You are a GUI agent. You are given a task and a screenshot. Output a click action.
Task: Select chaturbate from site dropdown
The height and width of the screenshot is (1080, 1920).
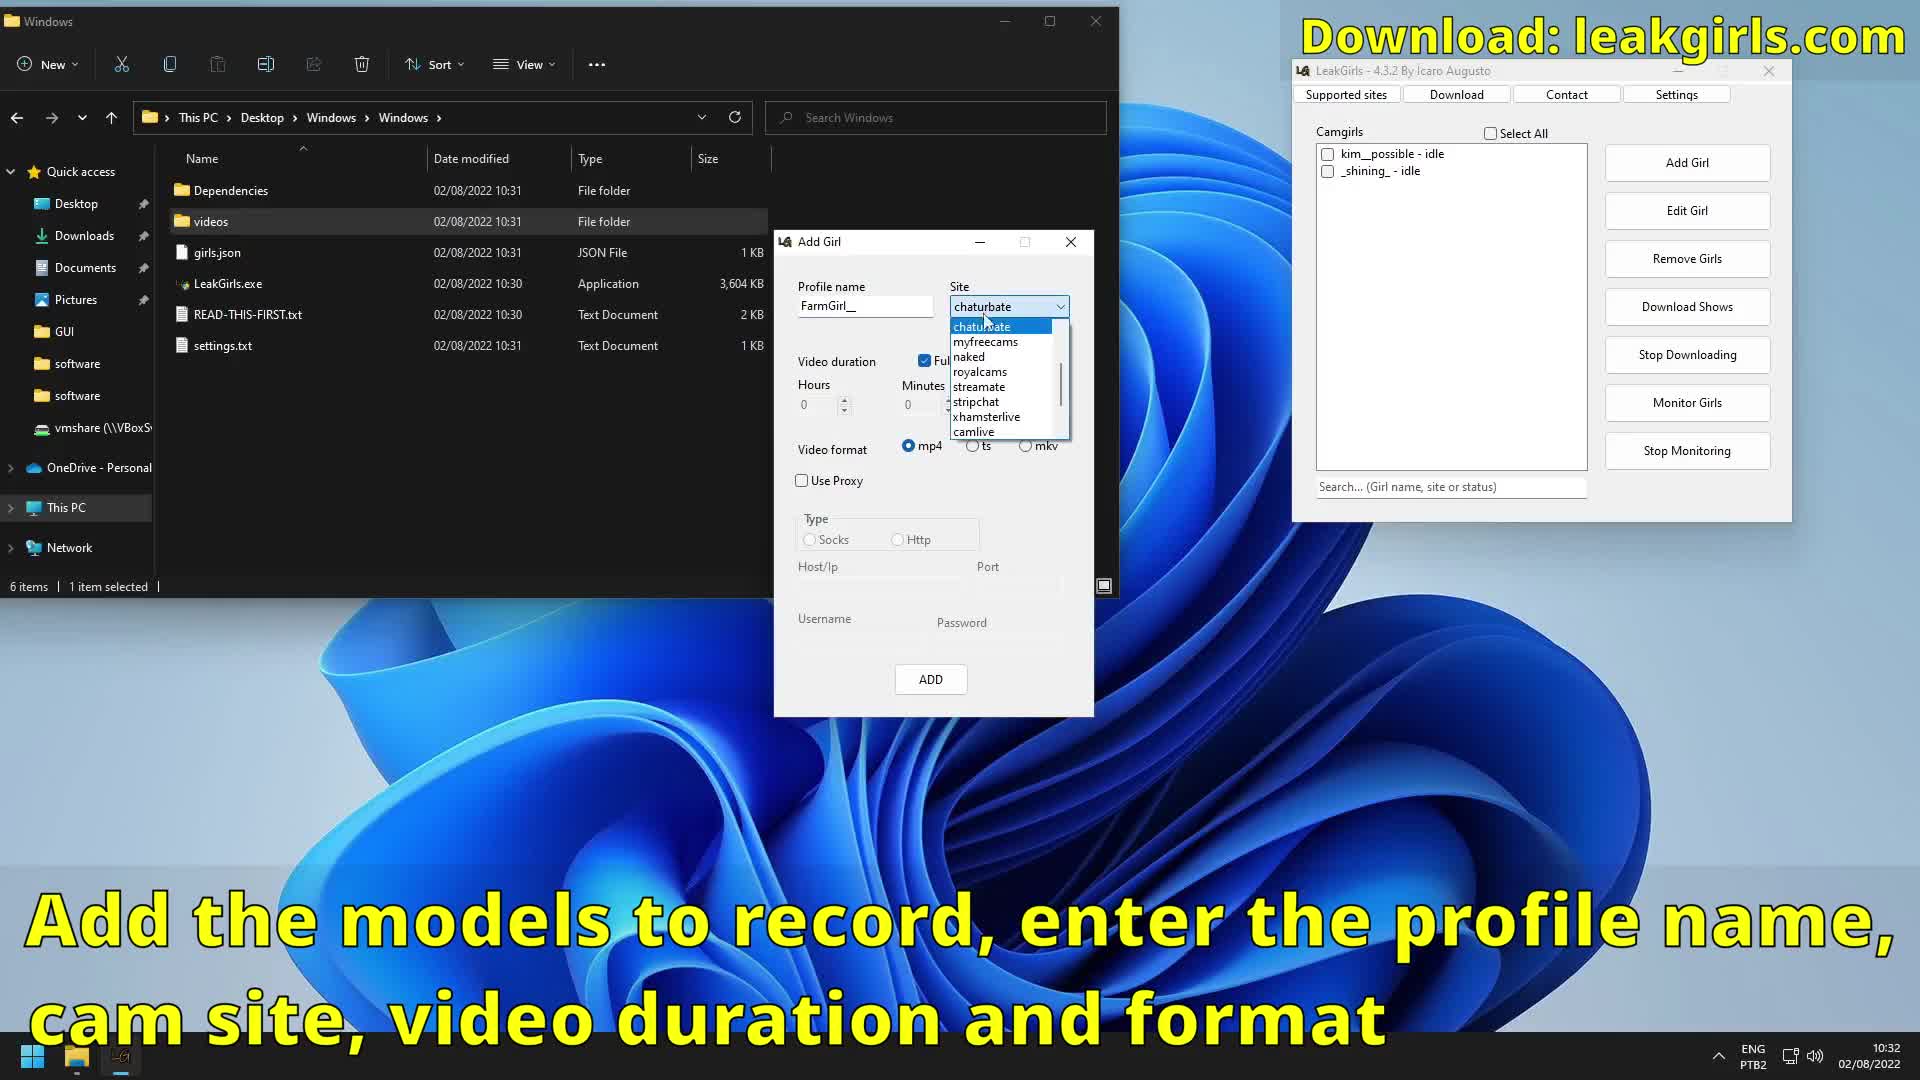(x=982, y=326)
